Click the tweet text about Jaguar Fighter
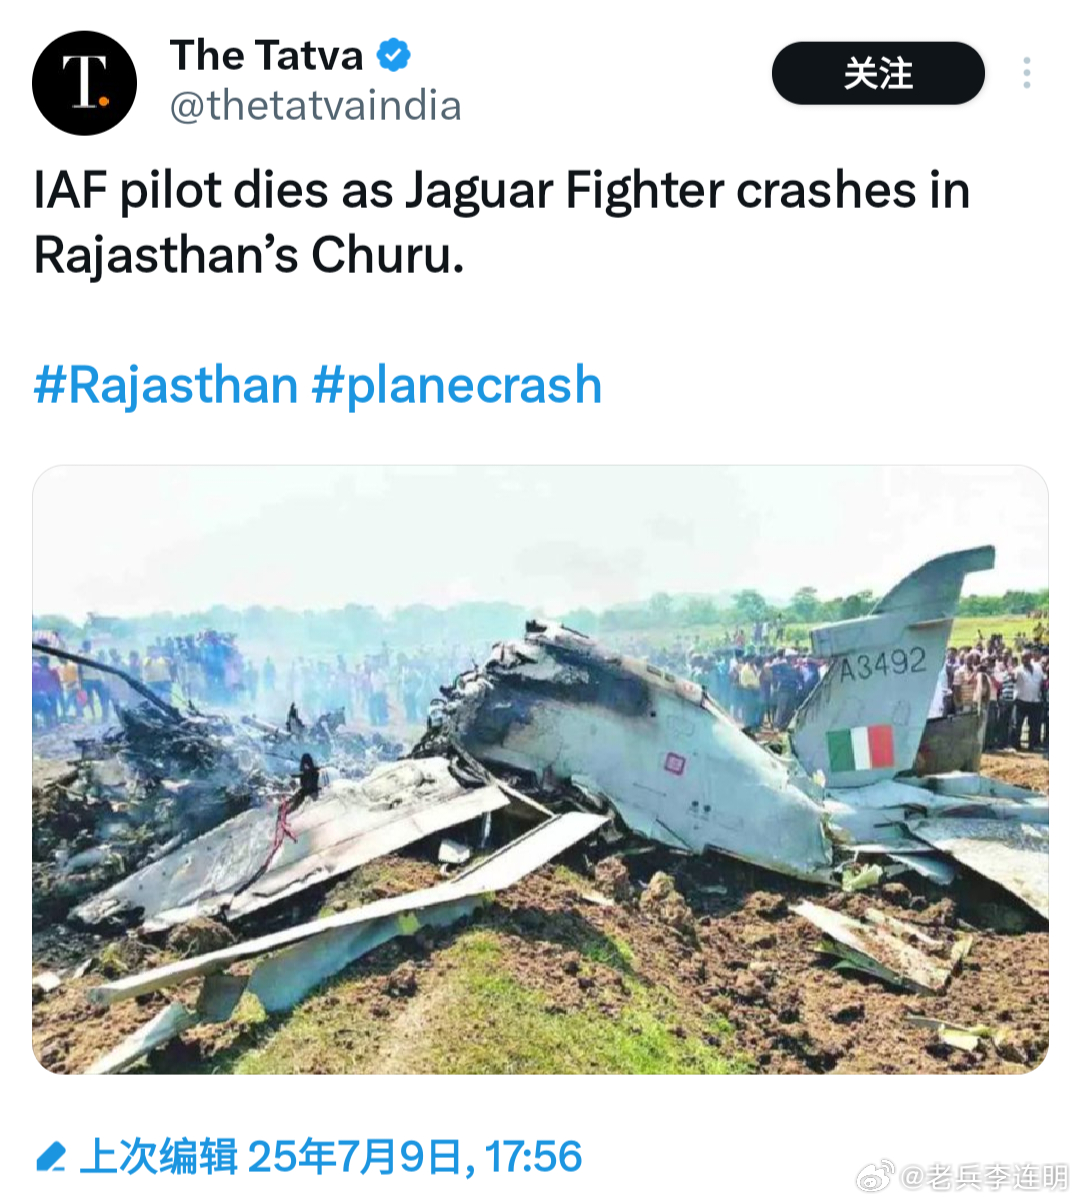This screenshot has width=1080, height=1203. [502, 223]
